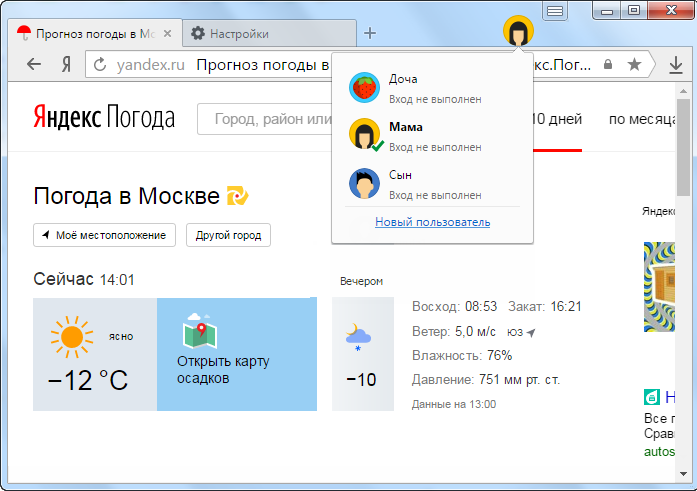
Task: Switch to the Настройки tab
Action: (269, 33)
